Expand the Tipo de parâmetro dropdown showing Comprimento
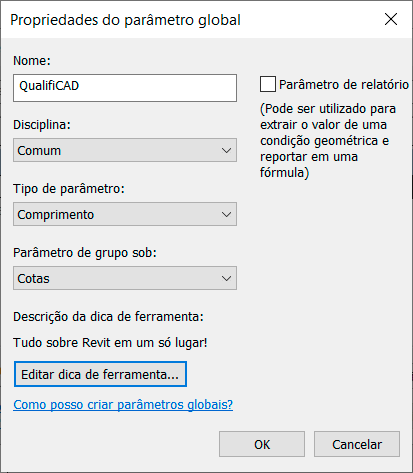The image size is (413, 473). click(125, 214)
